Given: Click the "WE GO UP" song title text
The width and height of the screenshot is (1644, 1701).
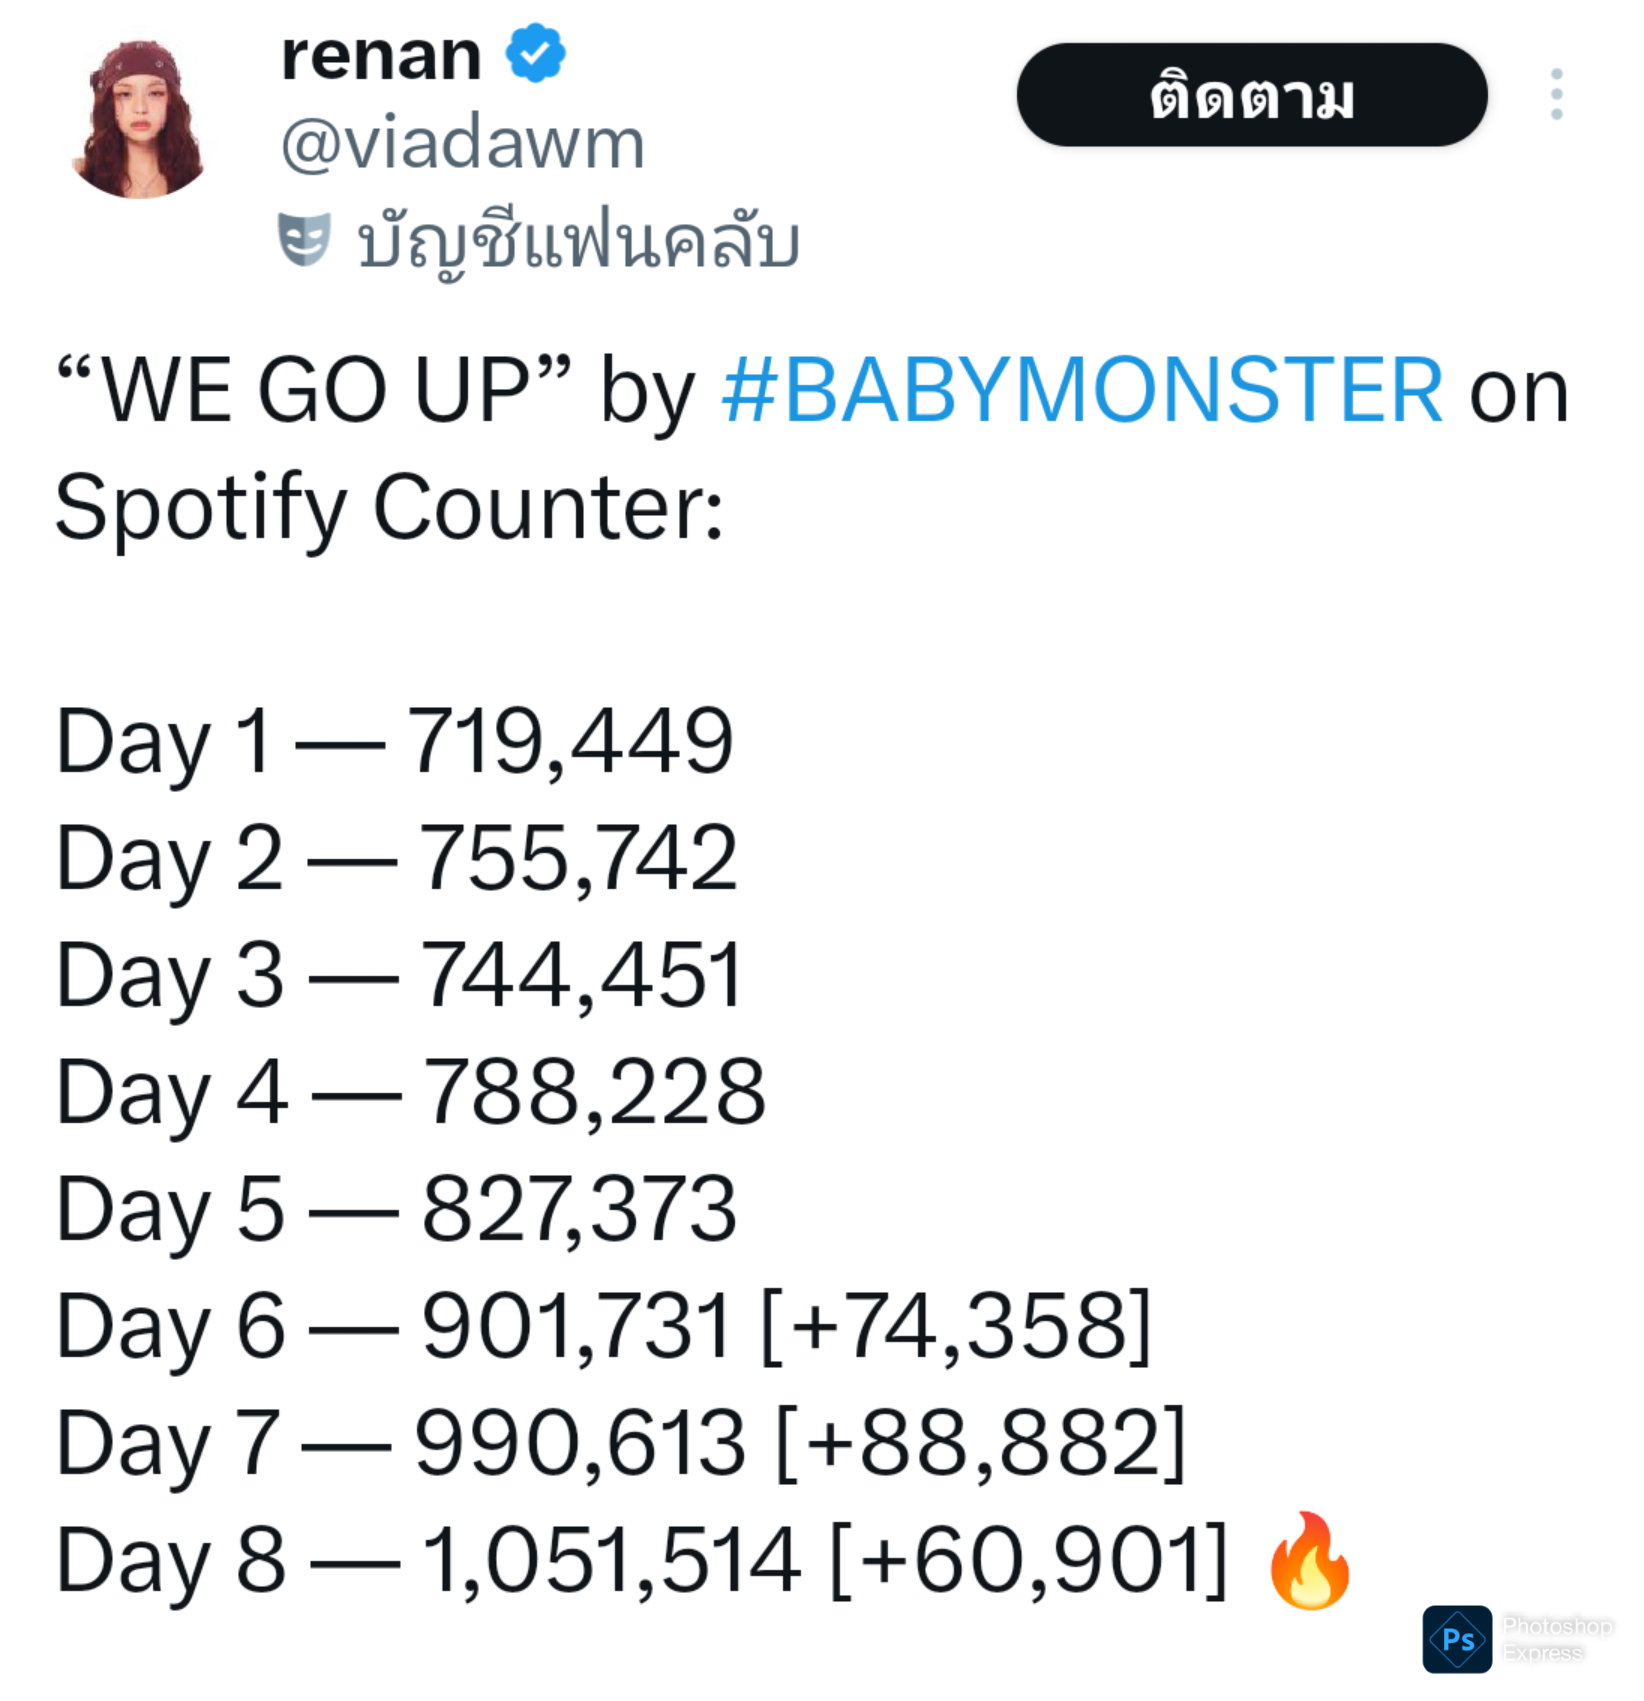Looking at the screenshot, I should [315, 391].
